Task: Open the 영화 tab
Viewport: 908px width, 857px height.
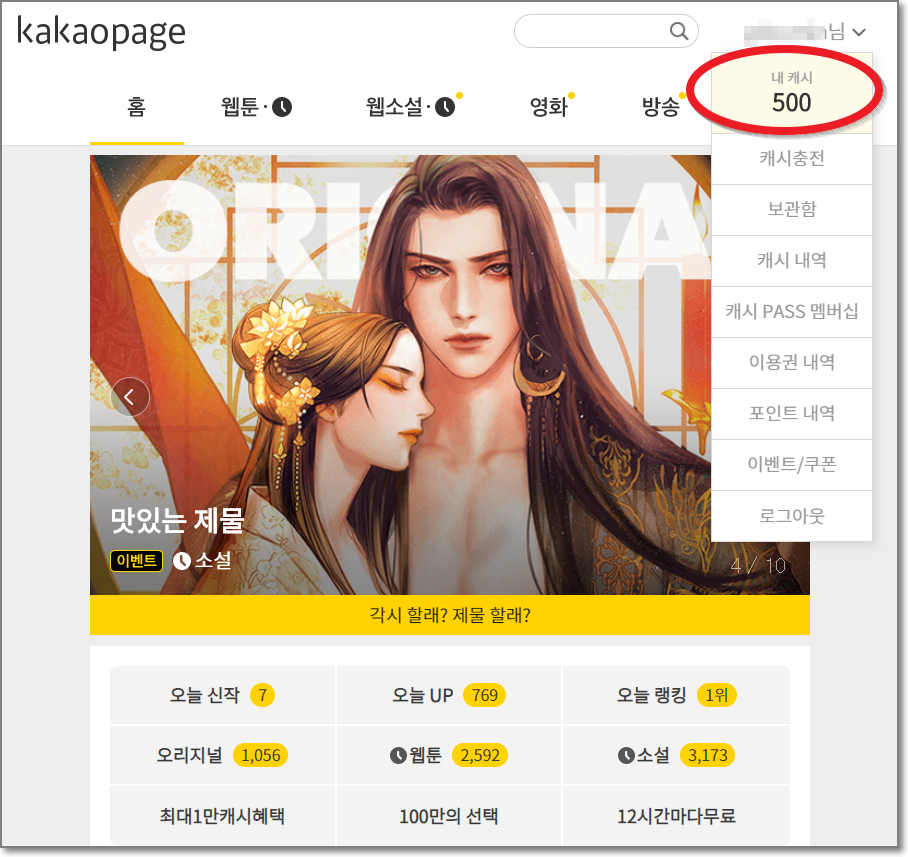Action: (548, 107)
